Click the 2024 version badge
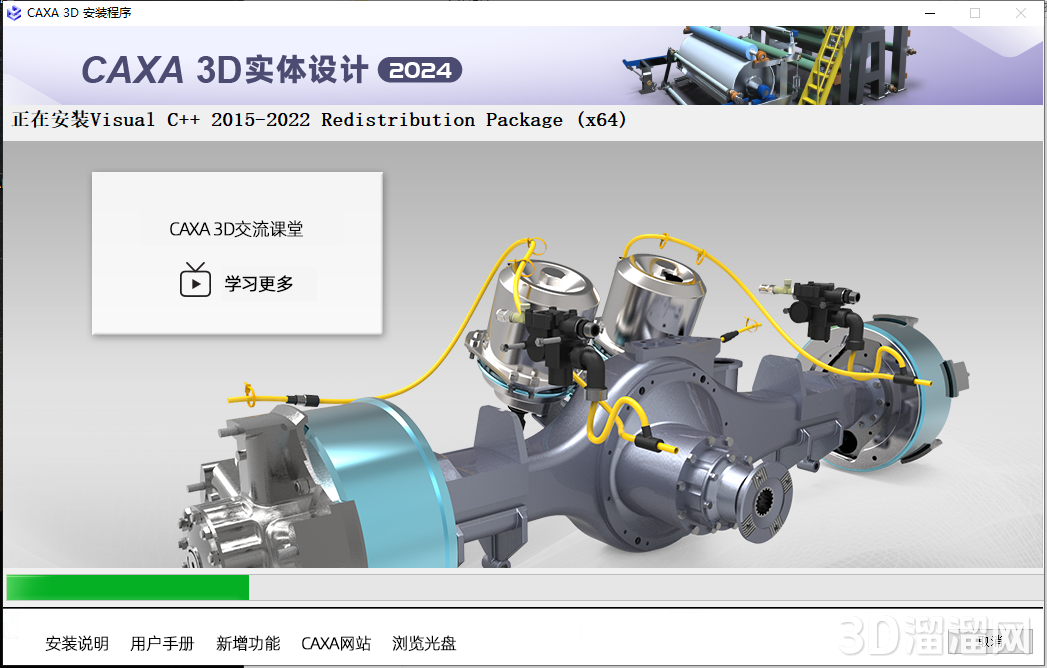 click(x=419, y=70)
